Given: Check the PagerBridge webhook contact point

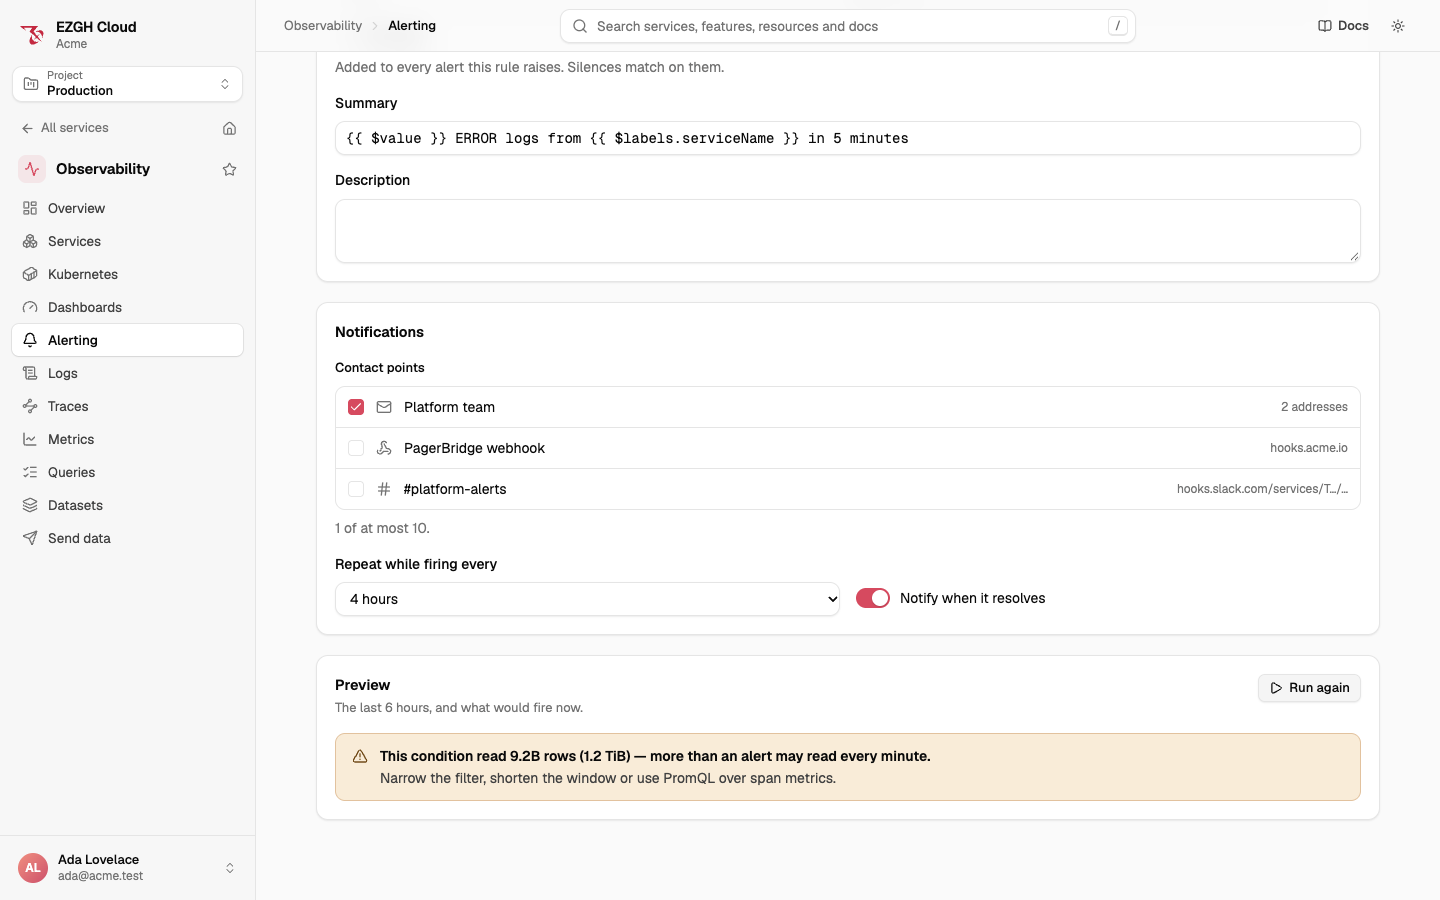Looking at the screenshot, I should pos(356,448).
